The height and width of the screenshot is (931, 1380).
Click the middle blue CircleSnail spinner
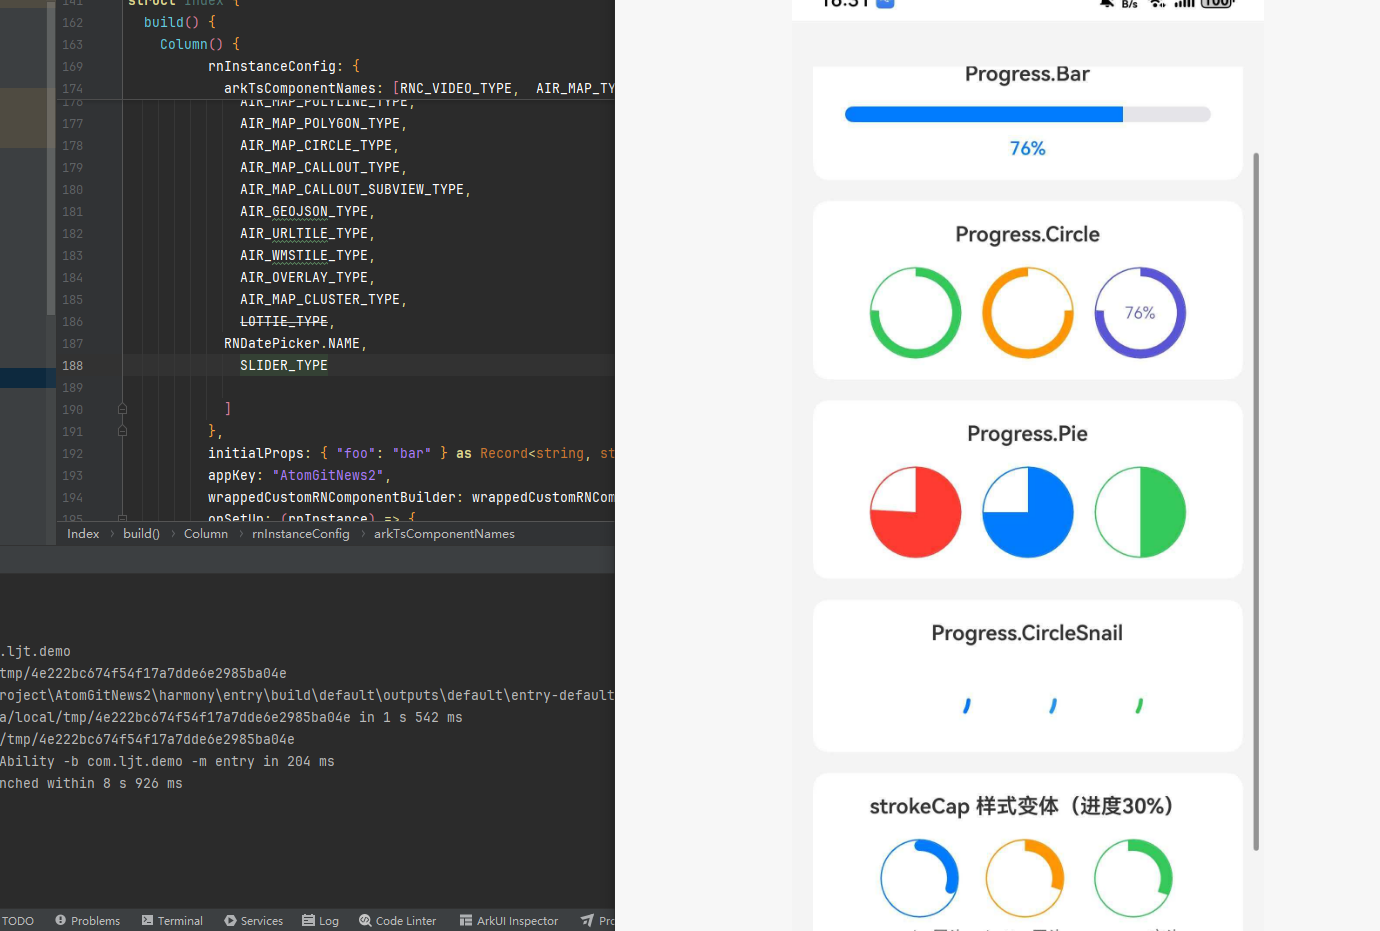pos(1053,706)
